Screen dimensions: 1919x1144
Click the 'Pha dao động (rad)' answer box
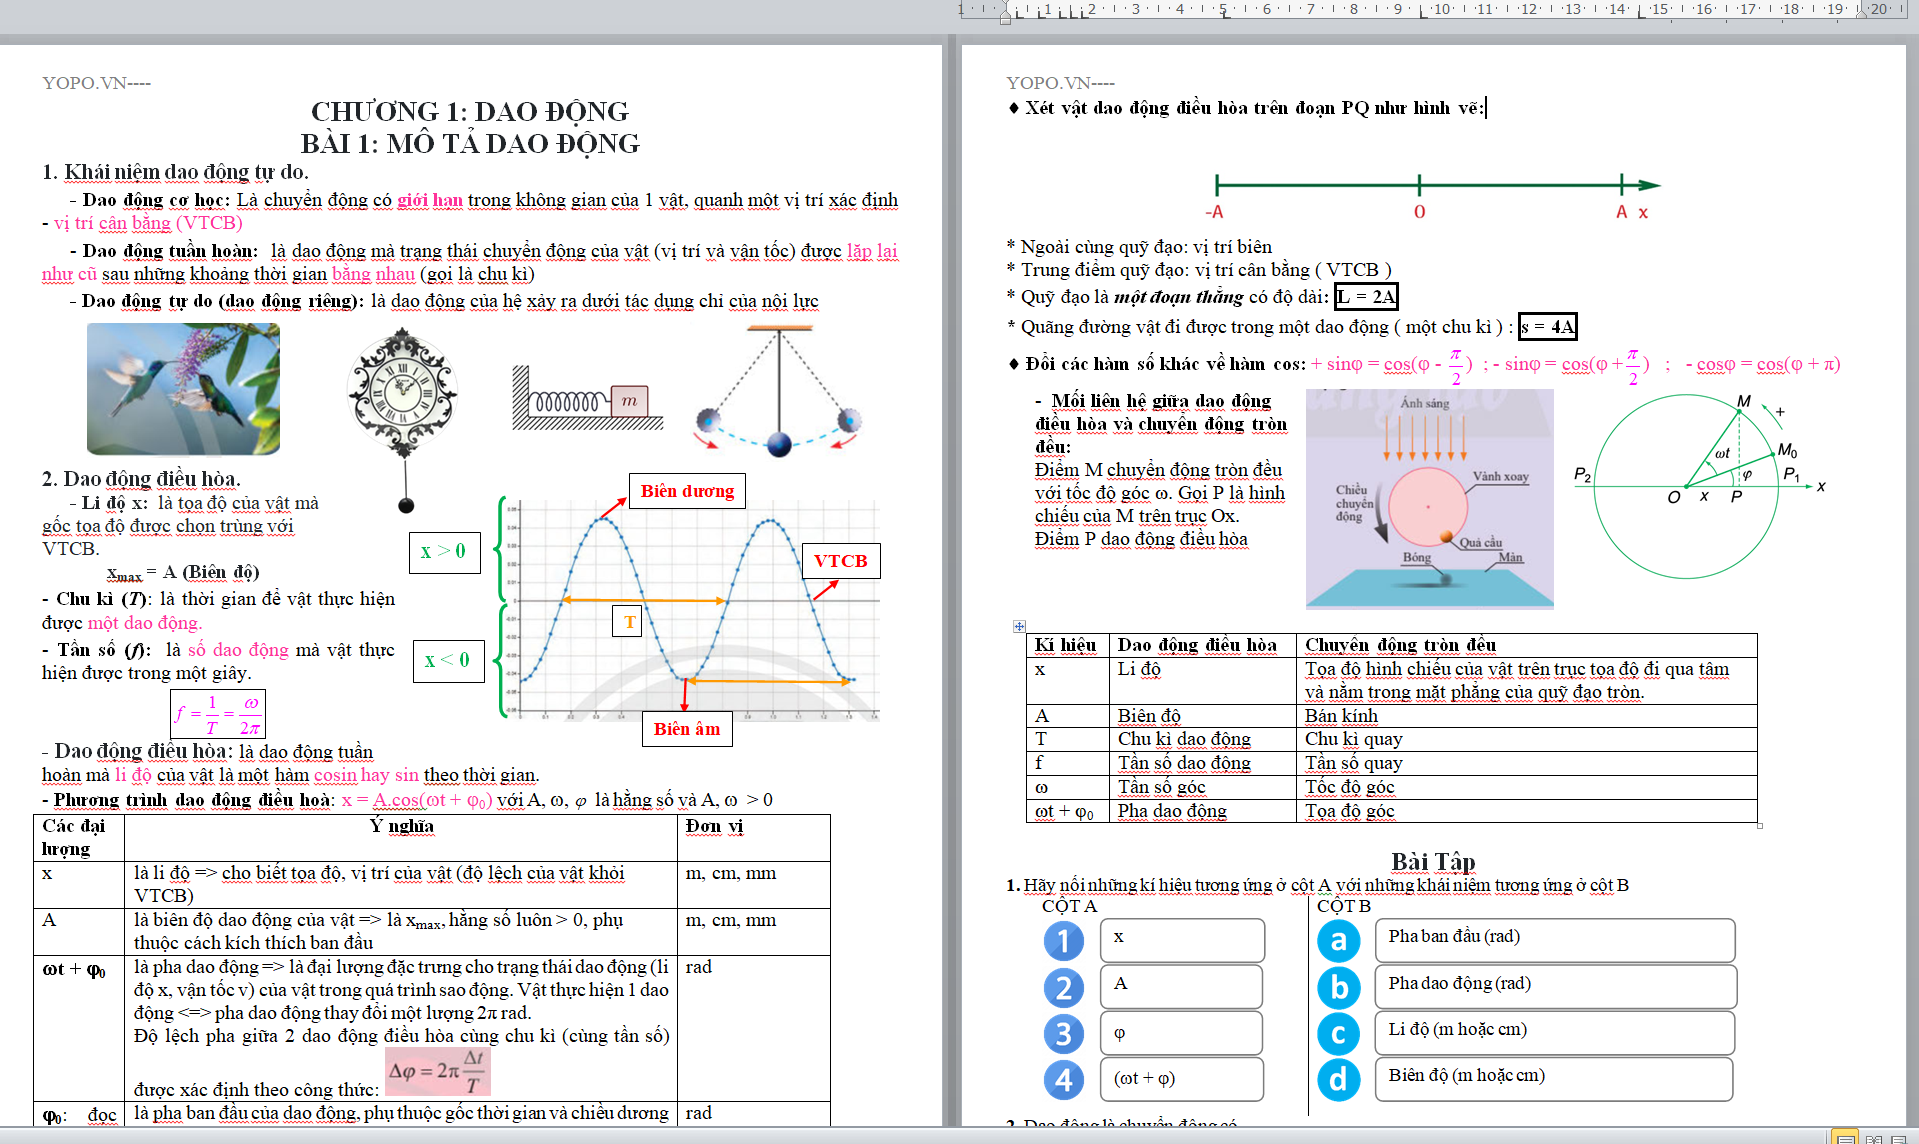coord(1556,987)
